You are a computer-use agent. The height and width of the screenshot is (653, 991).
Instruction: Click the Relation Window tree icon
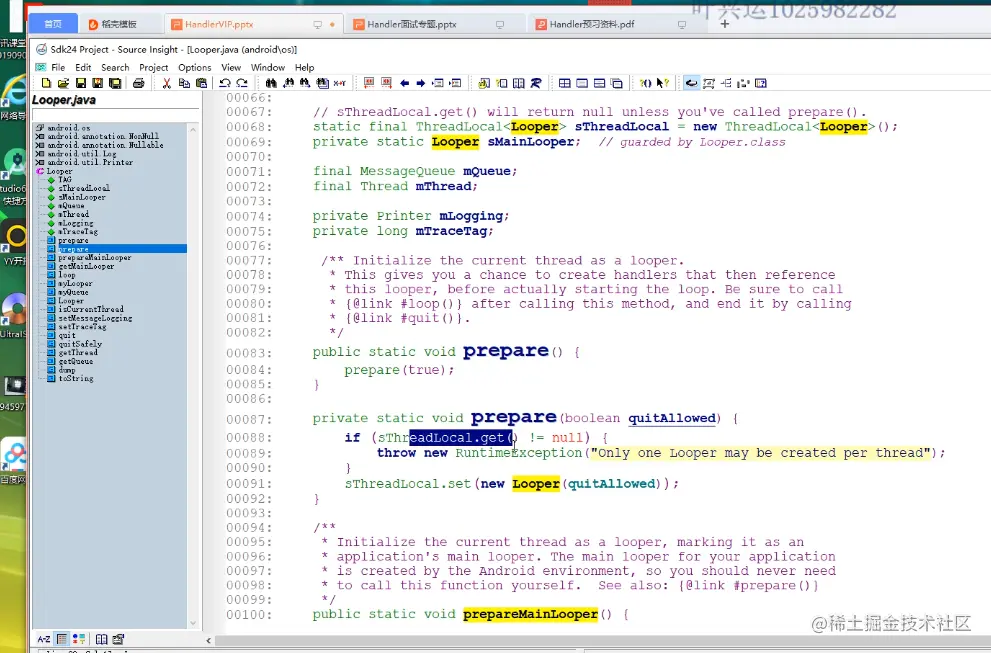pos(726,83)
